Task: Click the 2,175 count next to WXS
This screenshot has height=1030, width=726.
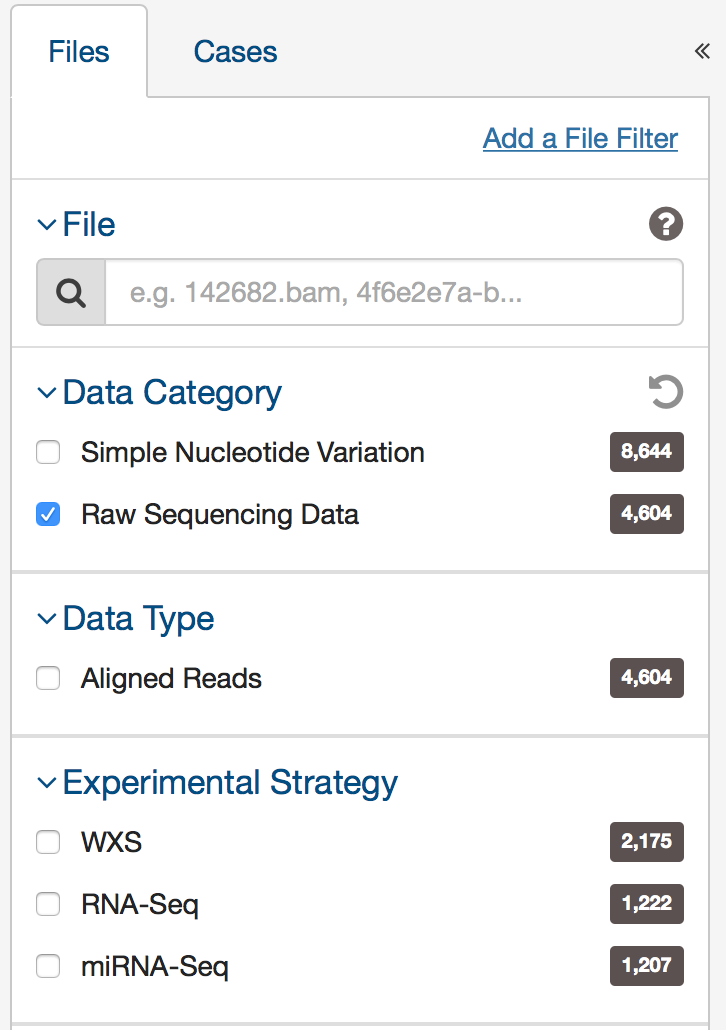Action: pos(646,842)
